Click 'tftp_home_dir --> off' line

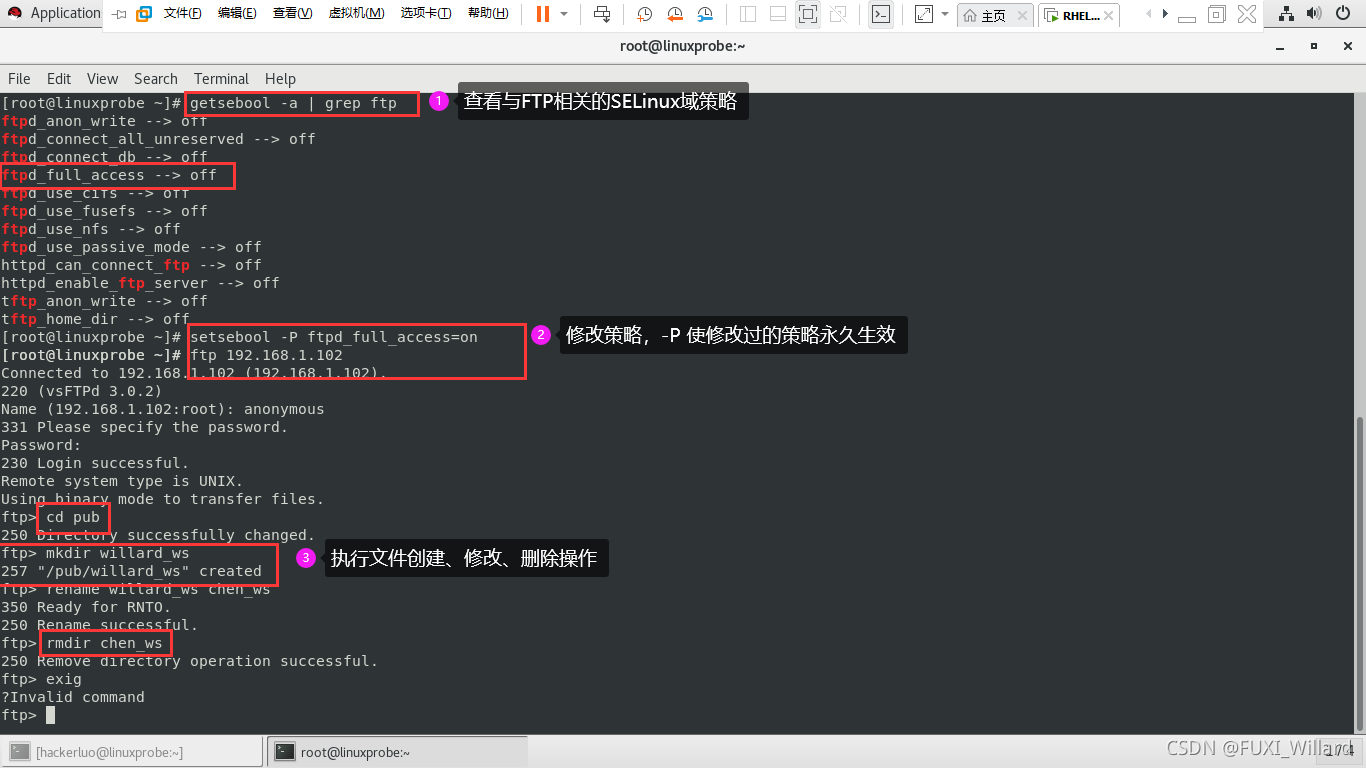(96, 319)
